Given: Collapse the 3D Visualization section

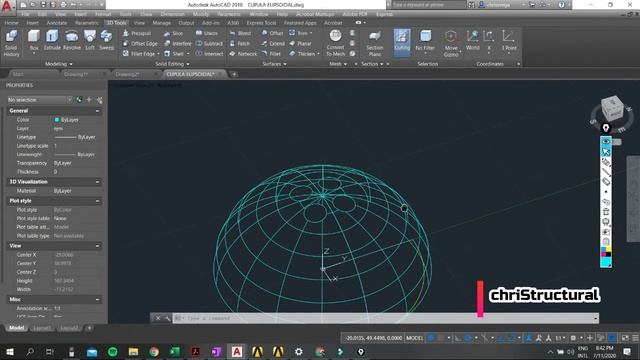Looking at the screenshot, I should [x=97, y=182].
